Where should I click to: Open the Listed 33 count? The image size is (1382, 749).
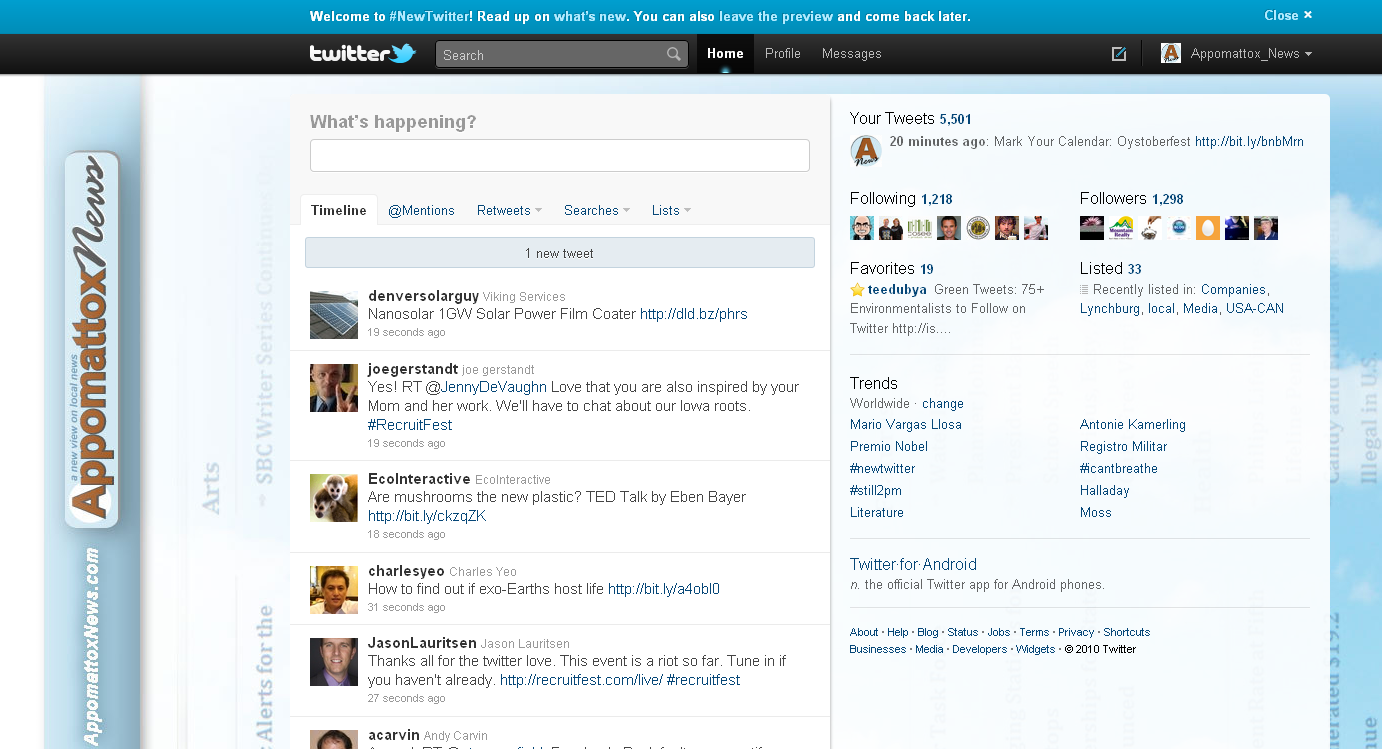1134,269
